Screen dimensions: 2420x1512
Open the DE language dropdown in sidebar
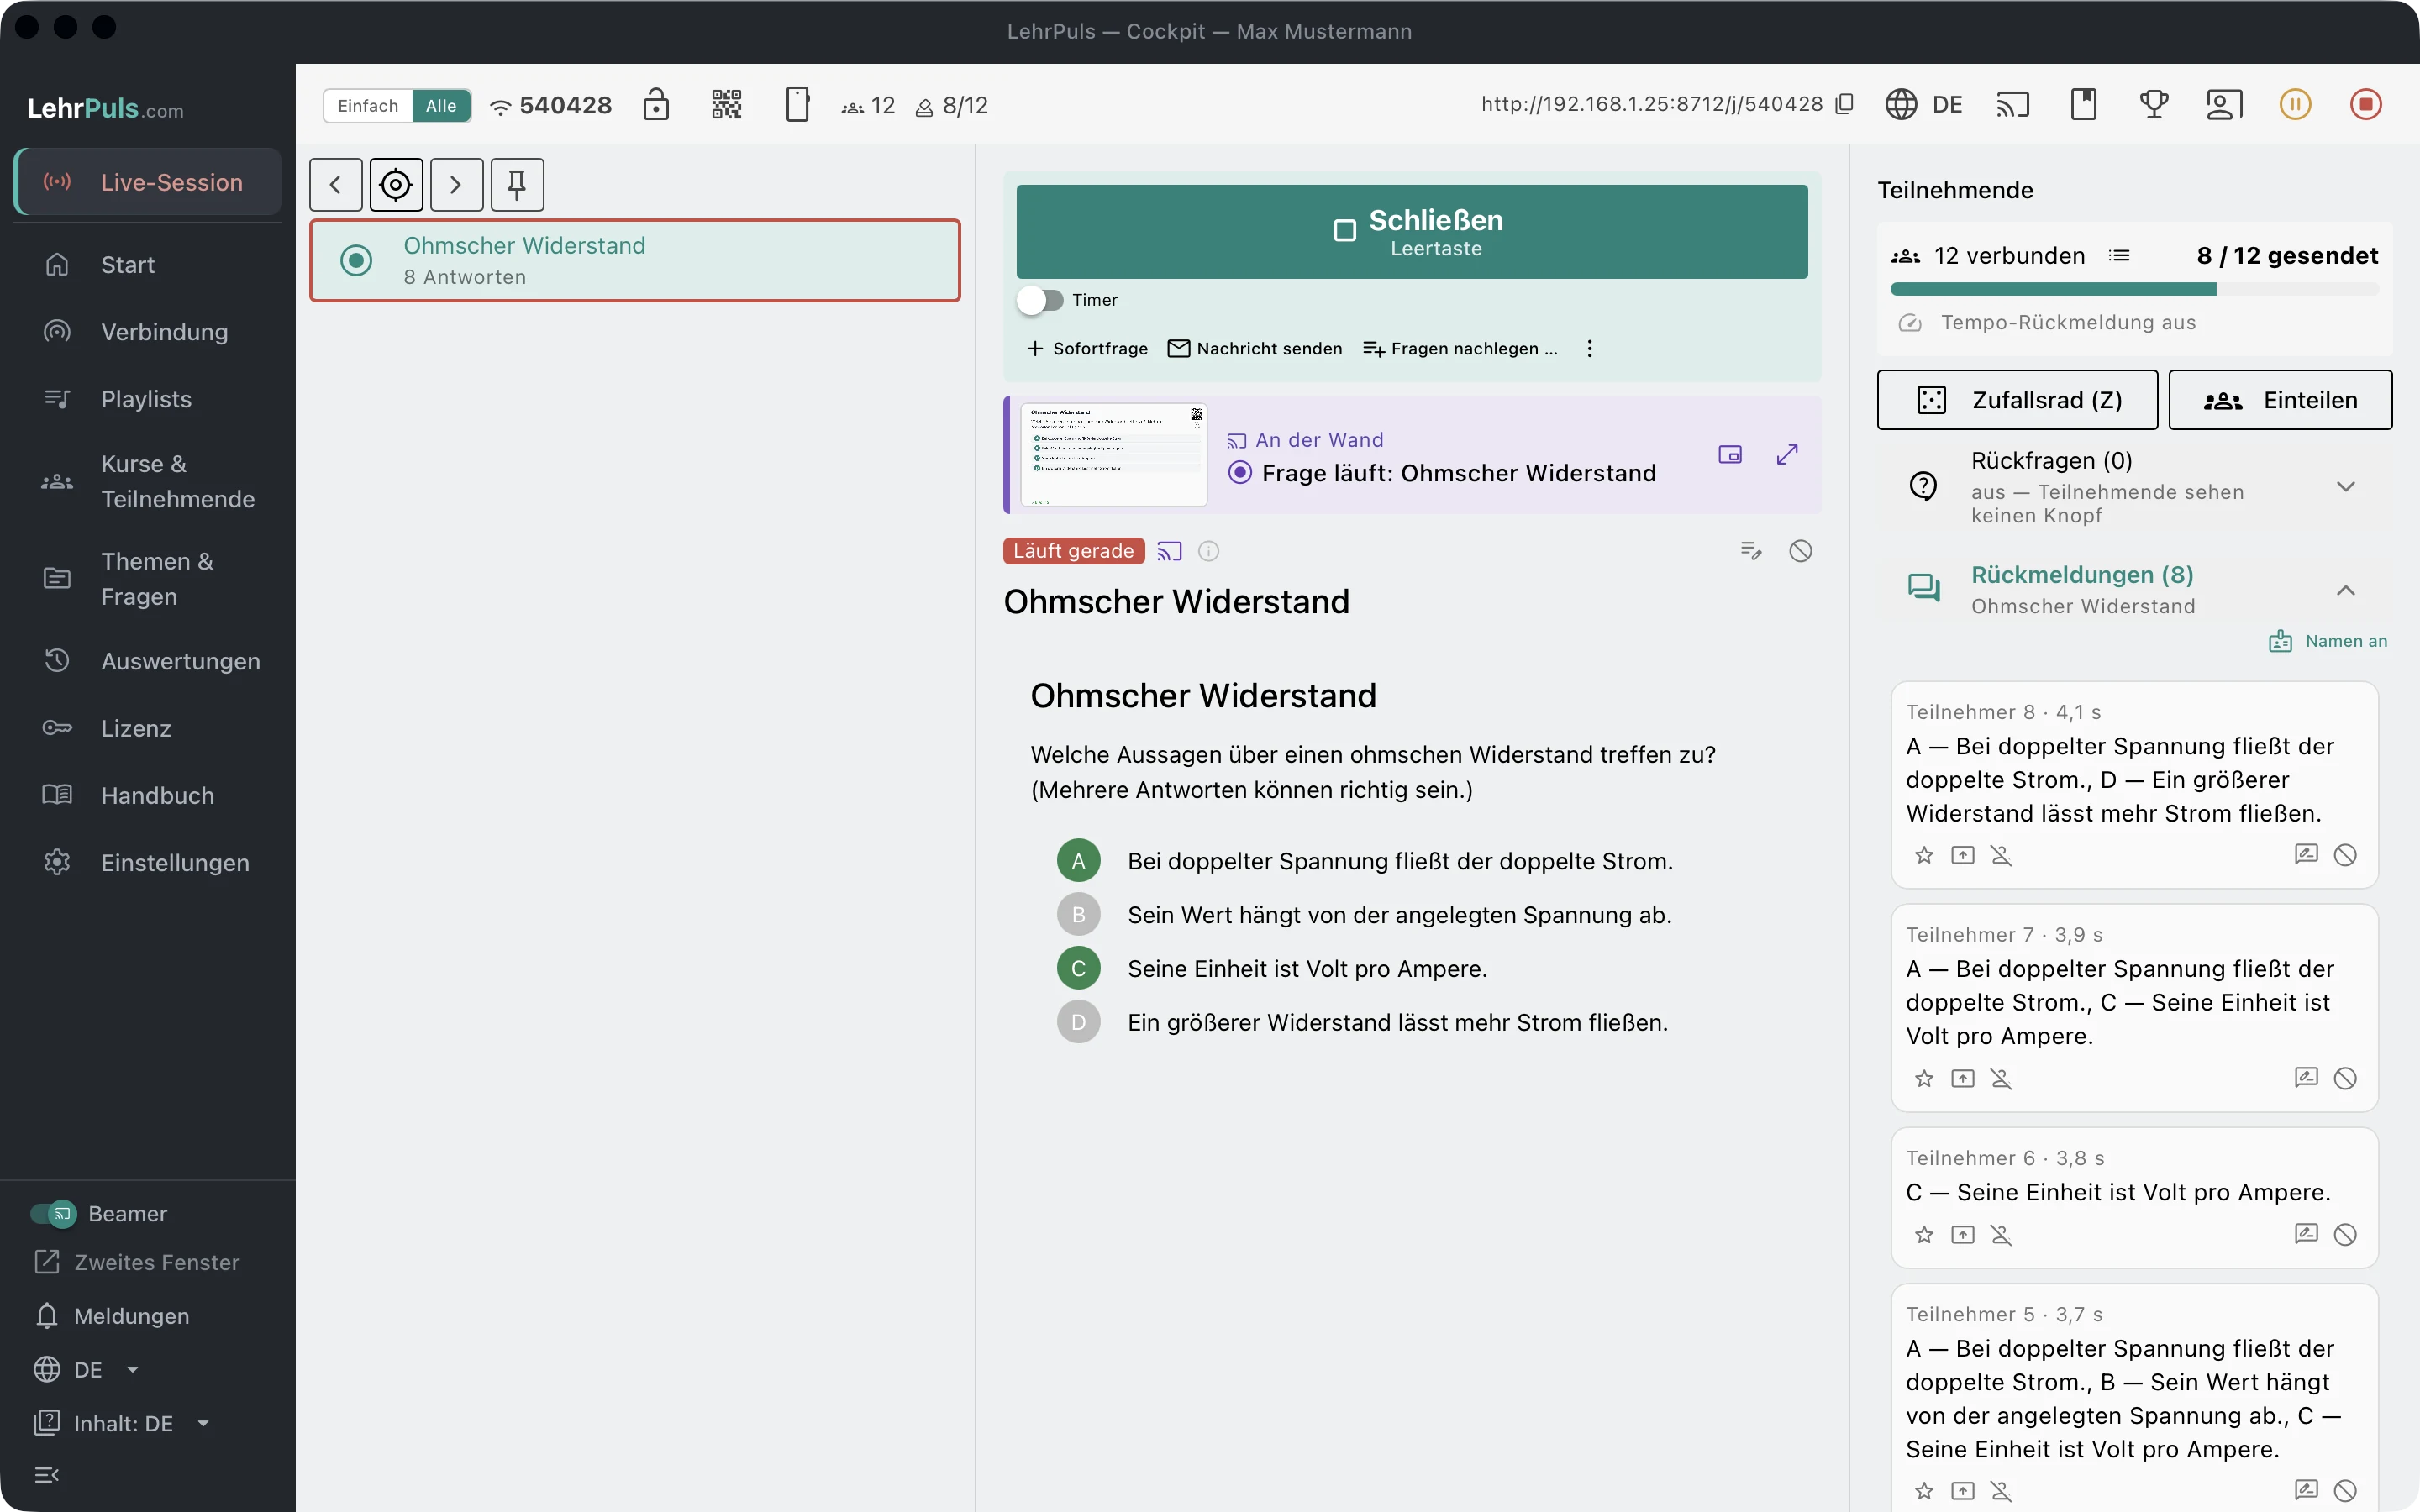click(x=88, y=1370)
